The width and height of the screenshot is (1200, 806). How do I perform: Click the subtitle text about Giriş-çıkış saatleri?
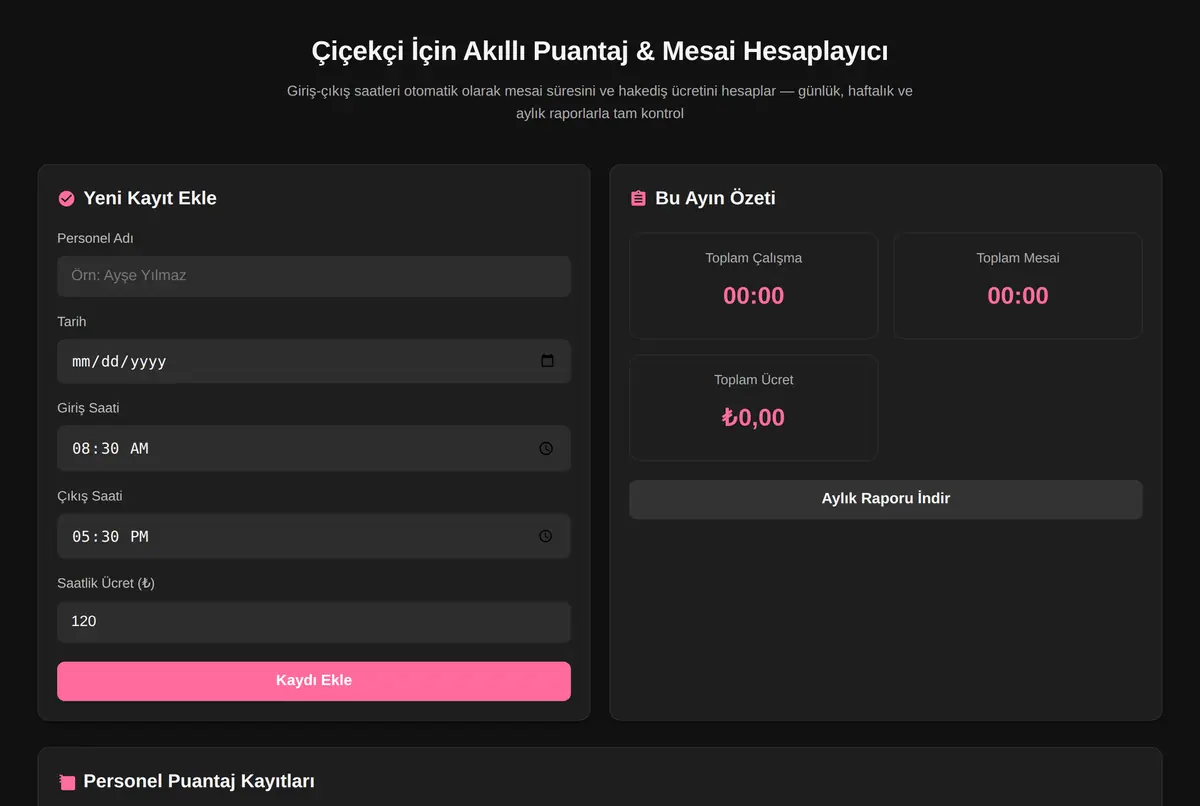click(x=600, y=102)
